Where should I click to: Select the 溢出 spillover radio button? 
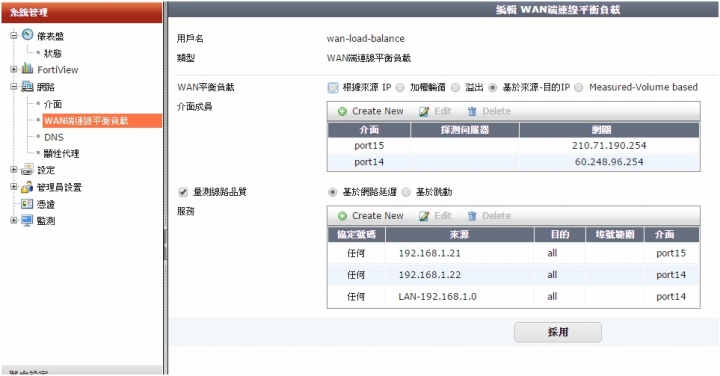(455, 87)
